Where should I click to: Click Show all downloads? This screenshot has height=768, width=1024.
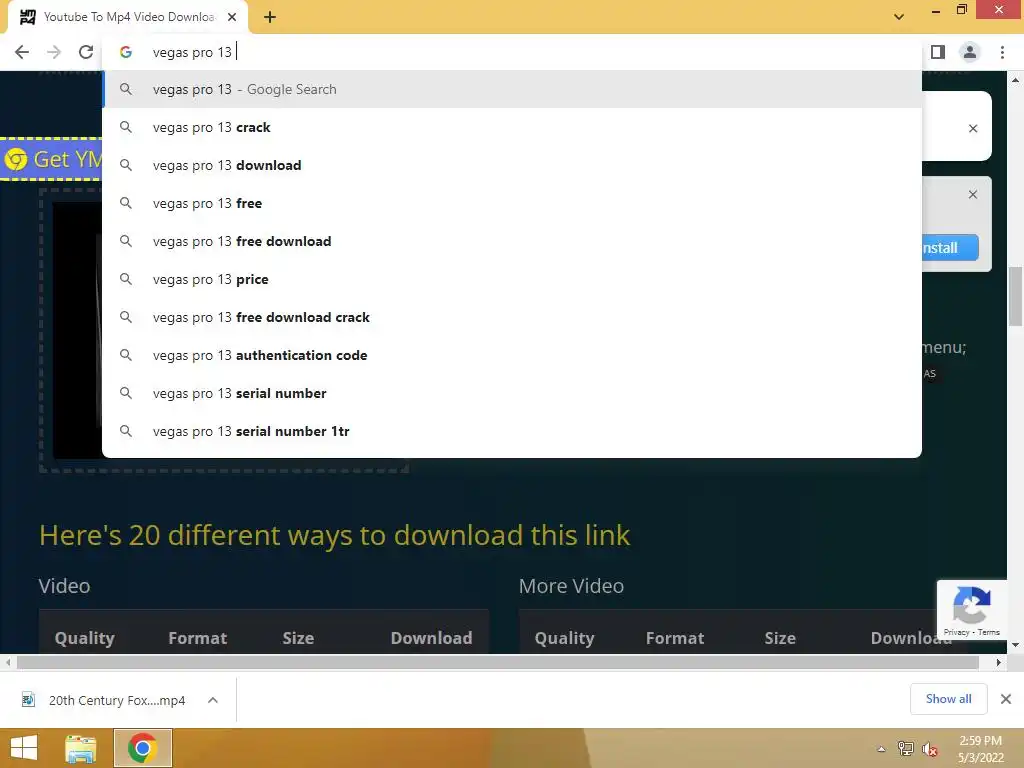[x=948, y=699]
